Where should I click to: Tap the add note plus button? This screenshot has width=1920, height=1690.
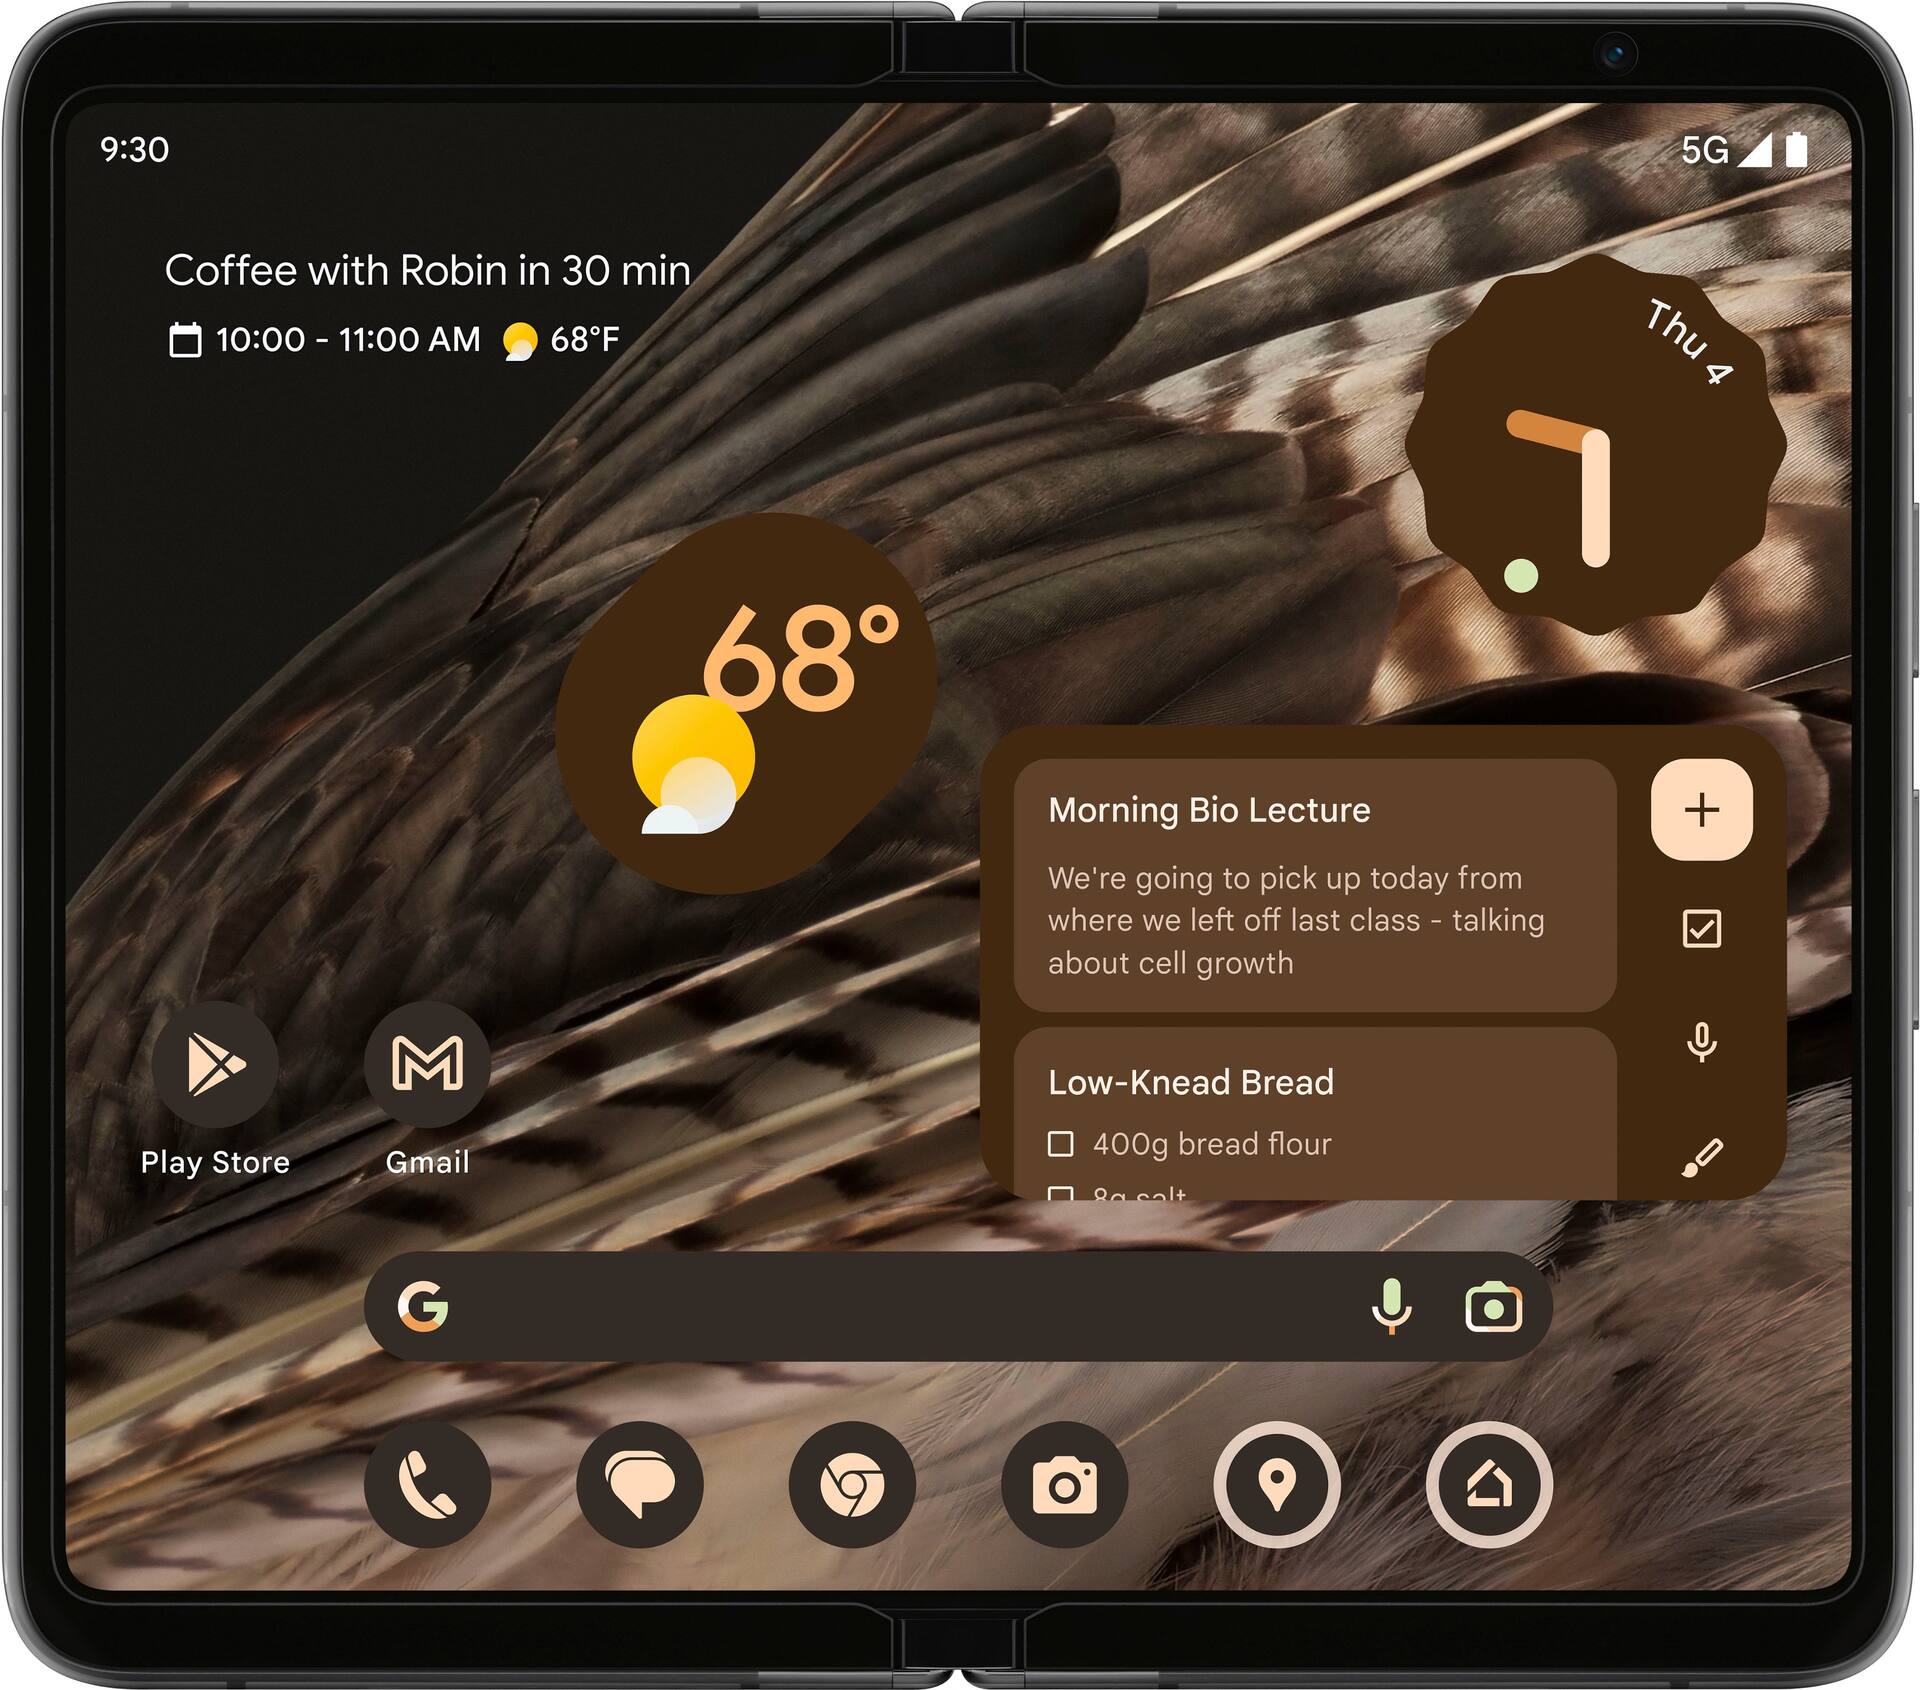coord(1698,808)
